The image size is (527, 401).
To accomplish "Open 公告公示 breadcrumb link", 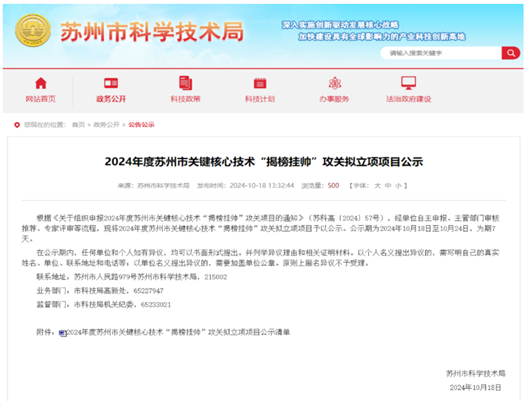I will pyautogui.click(x=141, y=125).
